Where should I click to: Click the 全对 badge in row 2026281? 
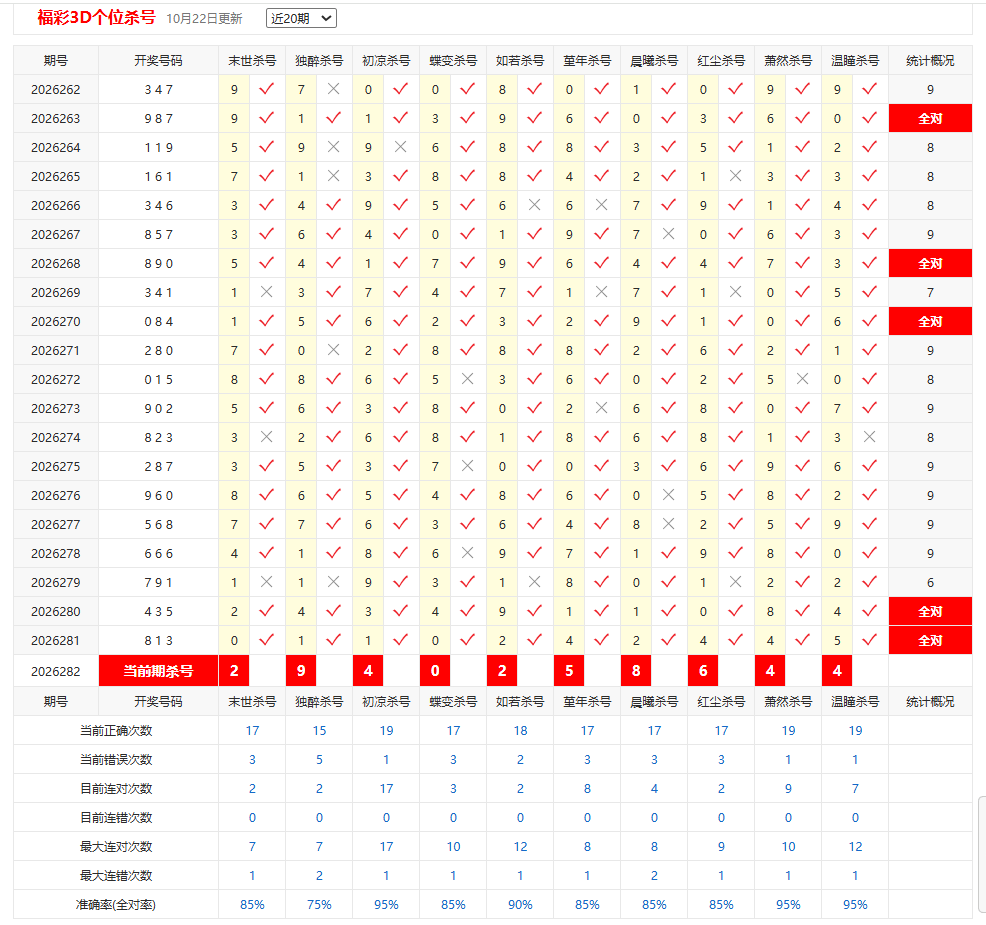pos(930,641)
